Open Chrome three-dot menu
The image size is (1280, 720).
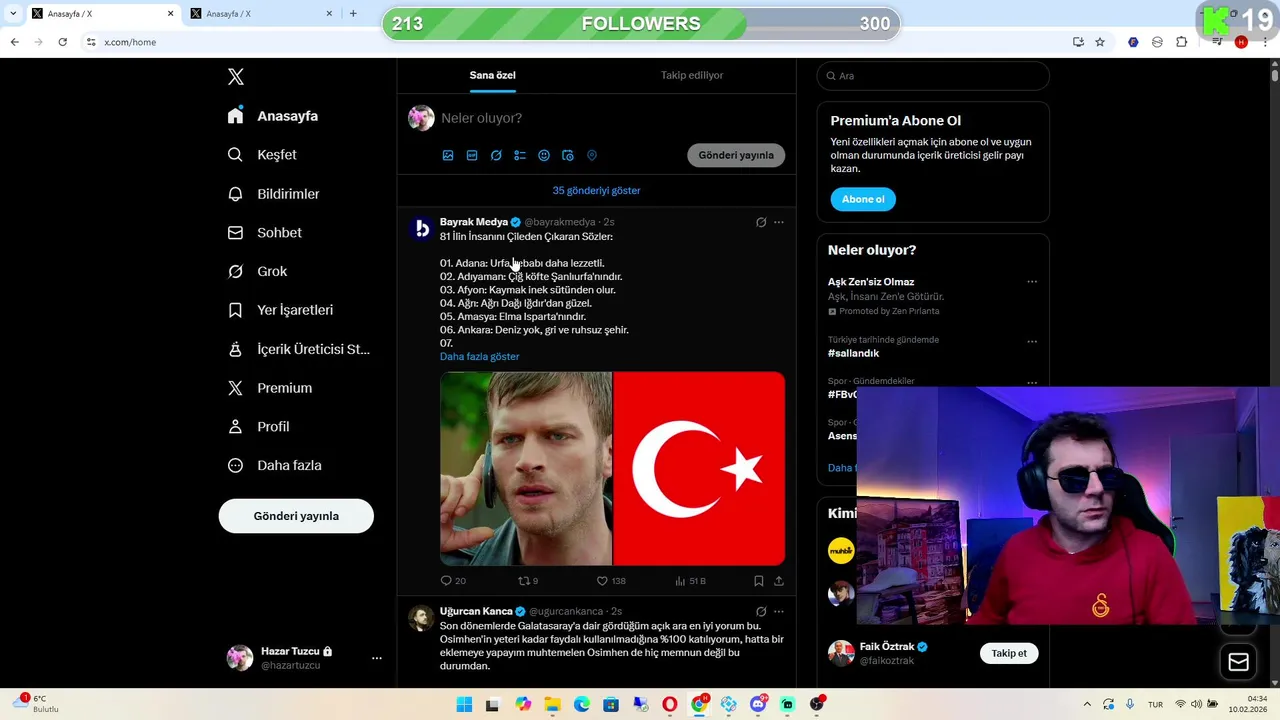click(x=1265, y=42)
